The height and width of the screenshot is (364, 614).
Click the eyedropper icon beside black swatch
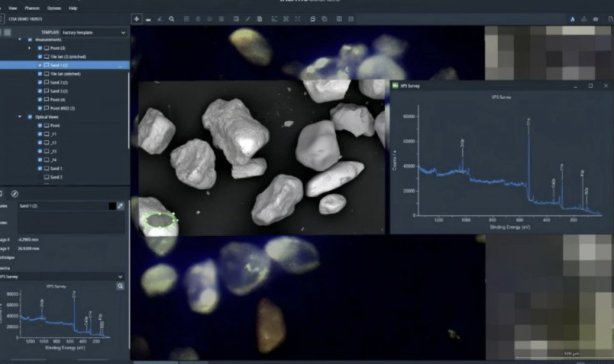point(121,206)
